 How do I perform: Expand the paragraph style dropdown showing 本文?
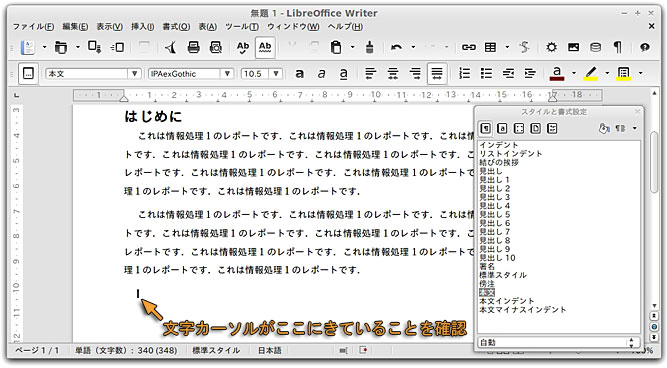[134, 74]
